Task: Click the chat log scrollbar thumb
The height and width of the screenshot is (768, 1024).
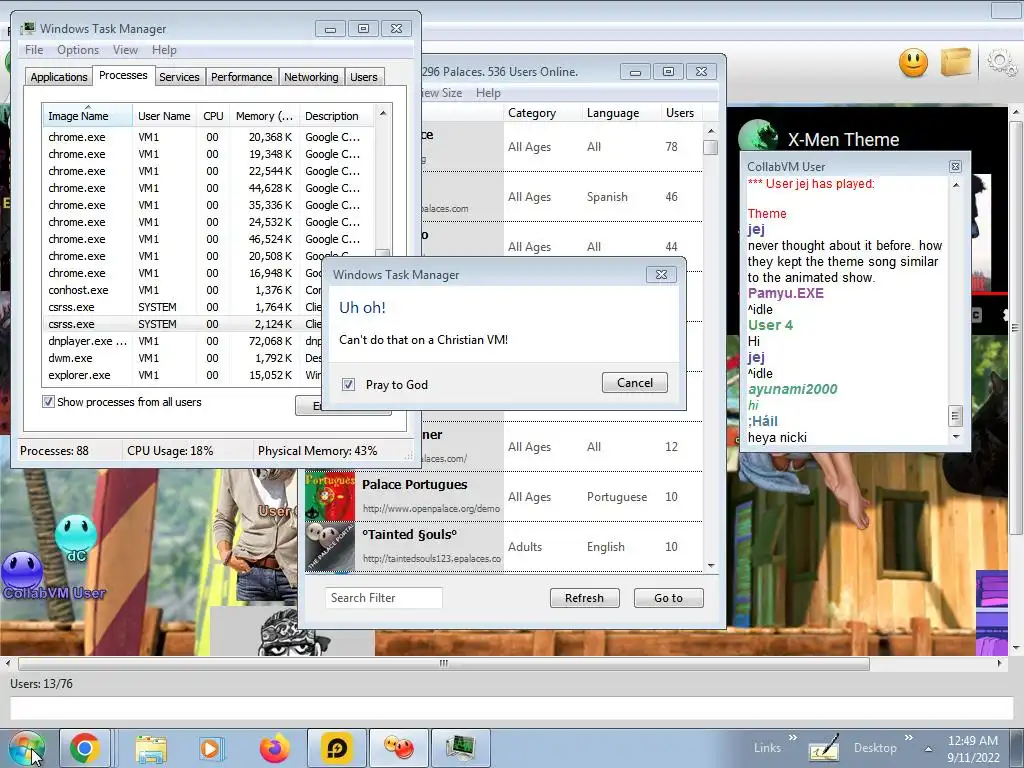Action: tap(955, 415)
